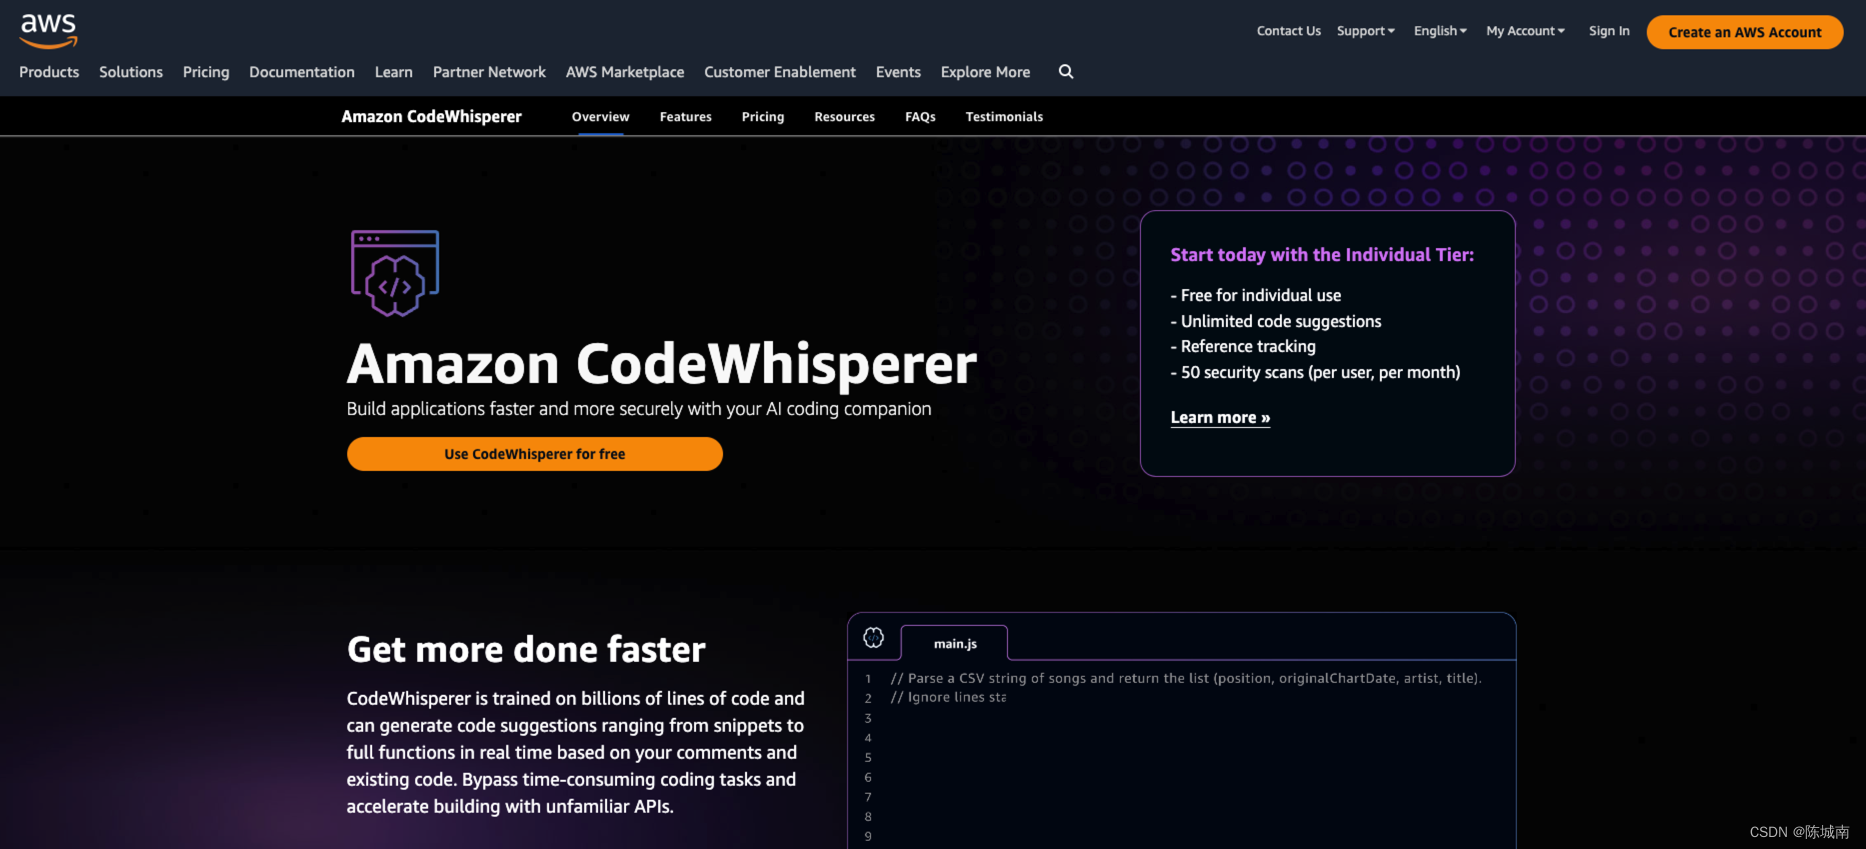The height and width of the screenshot is (849, 1866).
Task: Open the Learn menu
Action: [x=394, y=72]
